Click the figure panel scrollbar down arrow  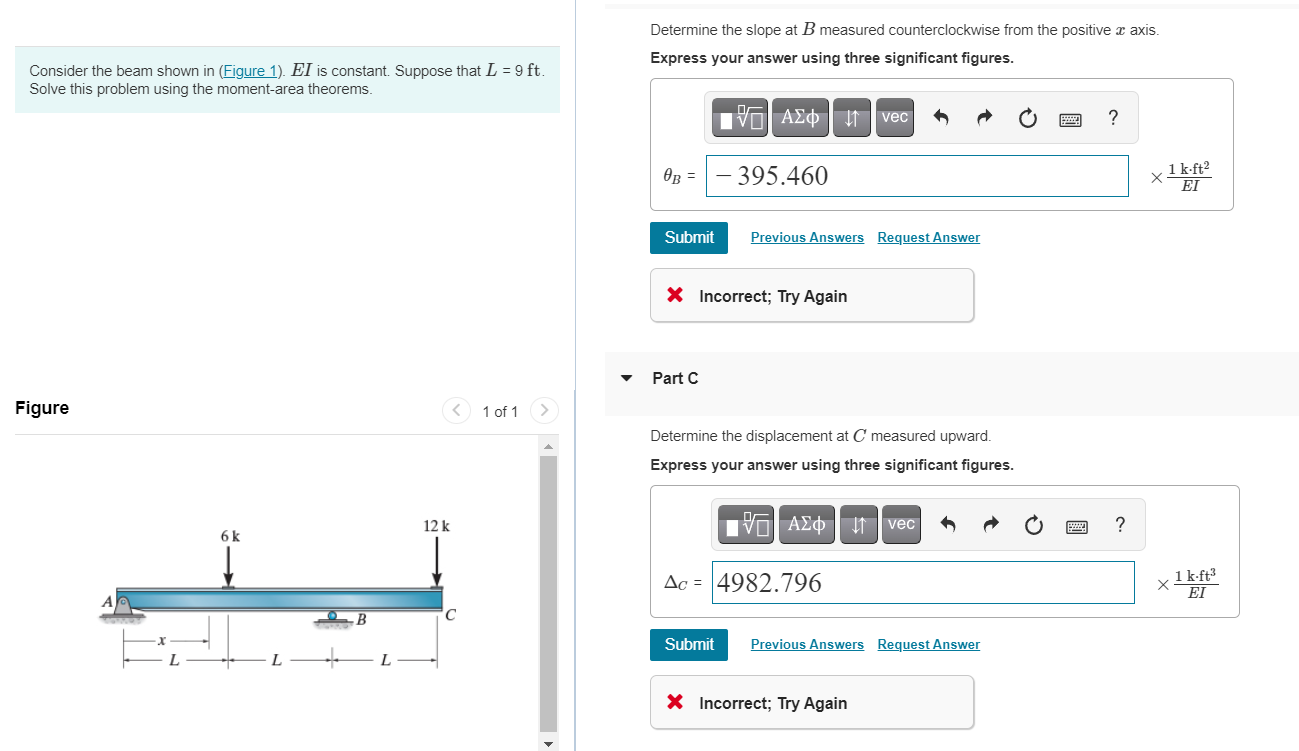(548, 743)
